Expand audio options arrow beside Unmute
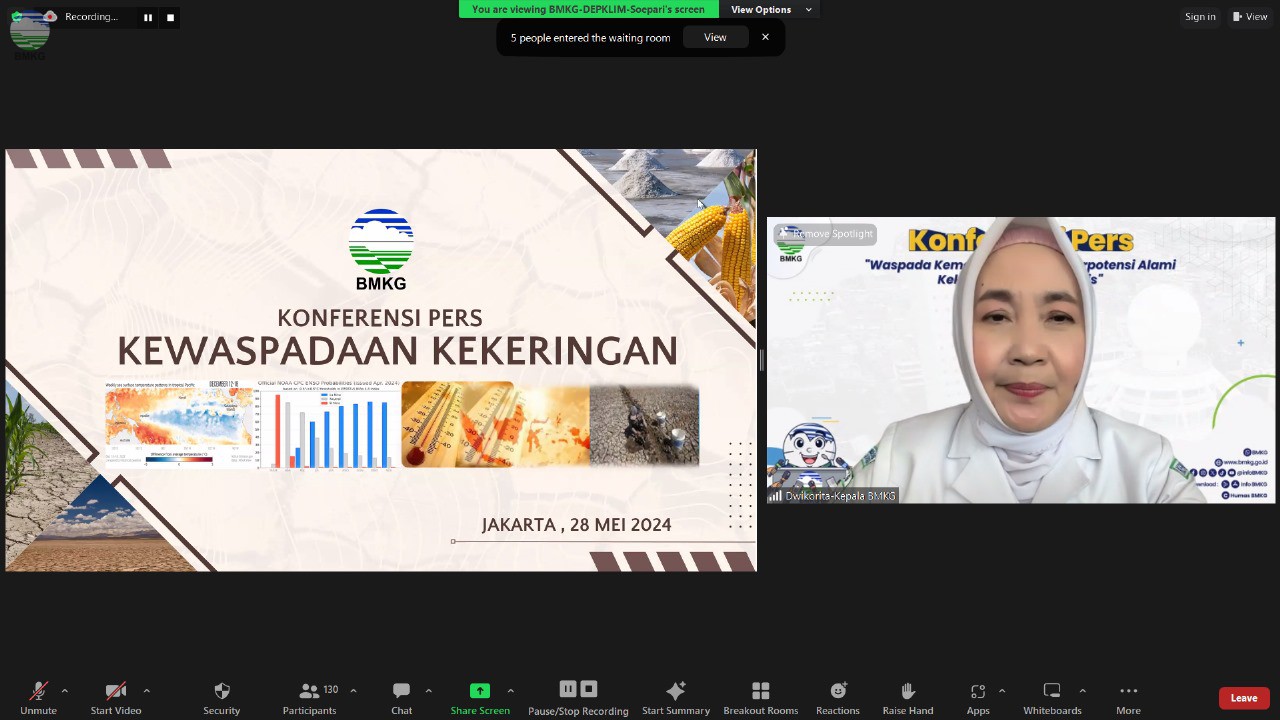Image resolution: width=1280 pixels, height=720 pixels. (x=65, y=691)
